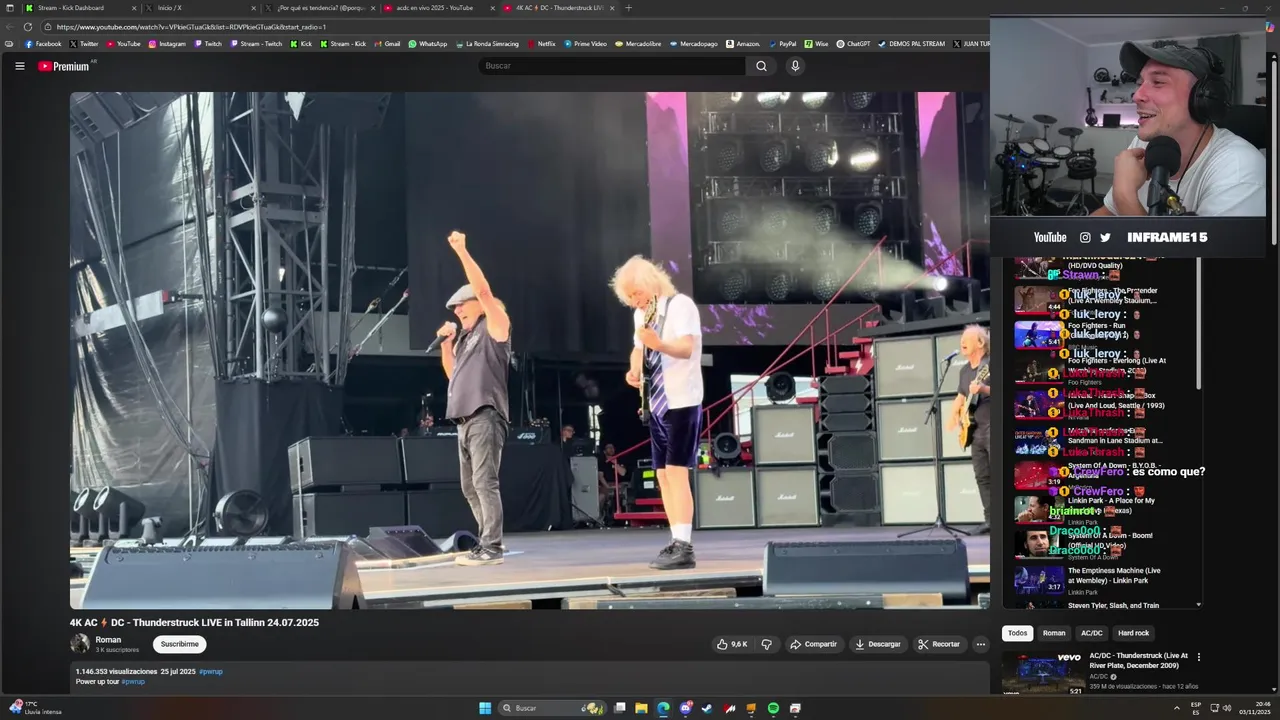Open Roman's channel avatar
The width and height of the screenshot is (1280, 720).
80,644
